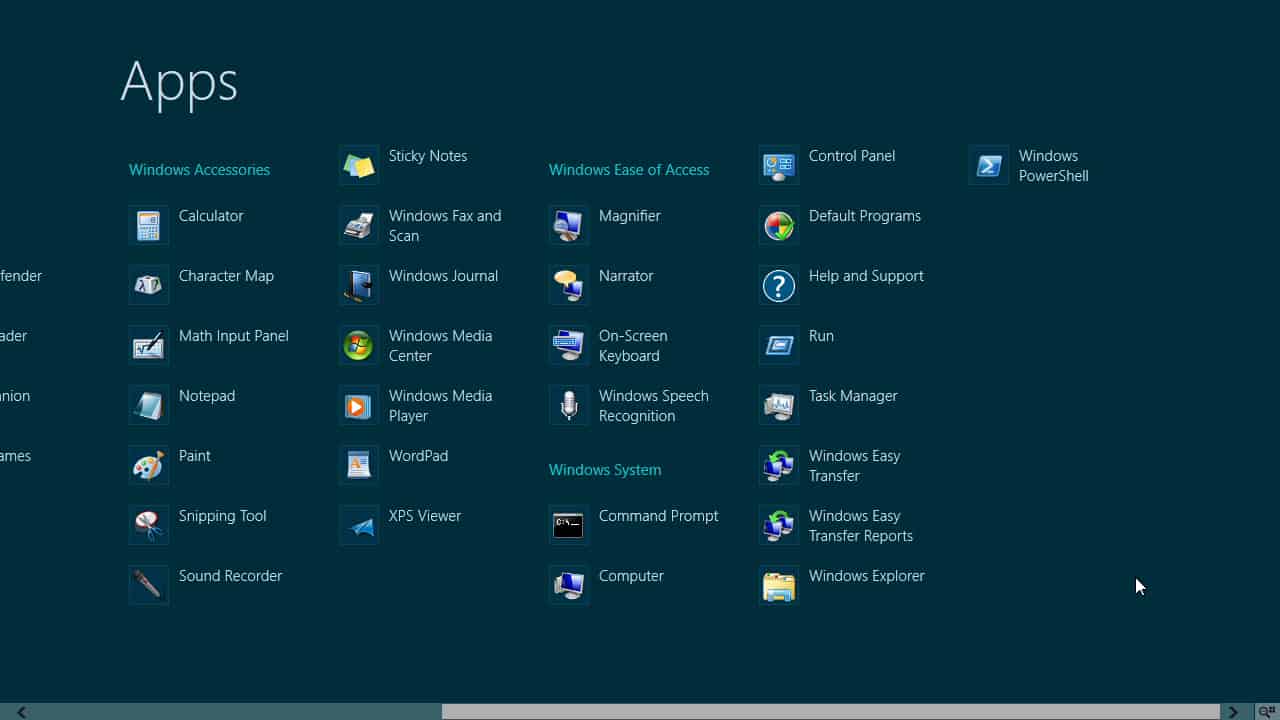The height and width of the screenshot is (720, 1280).
Task: Click the Narrator icon
Action: click(569, 286)
